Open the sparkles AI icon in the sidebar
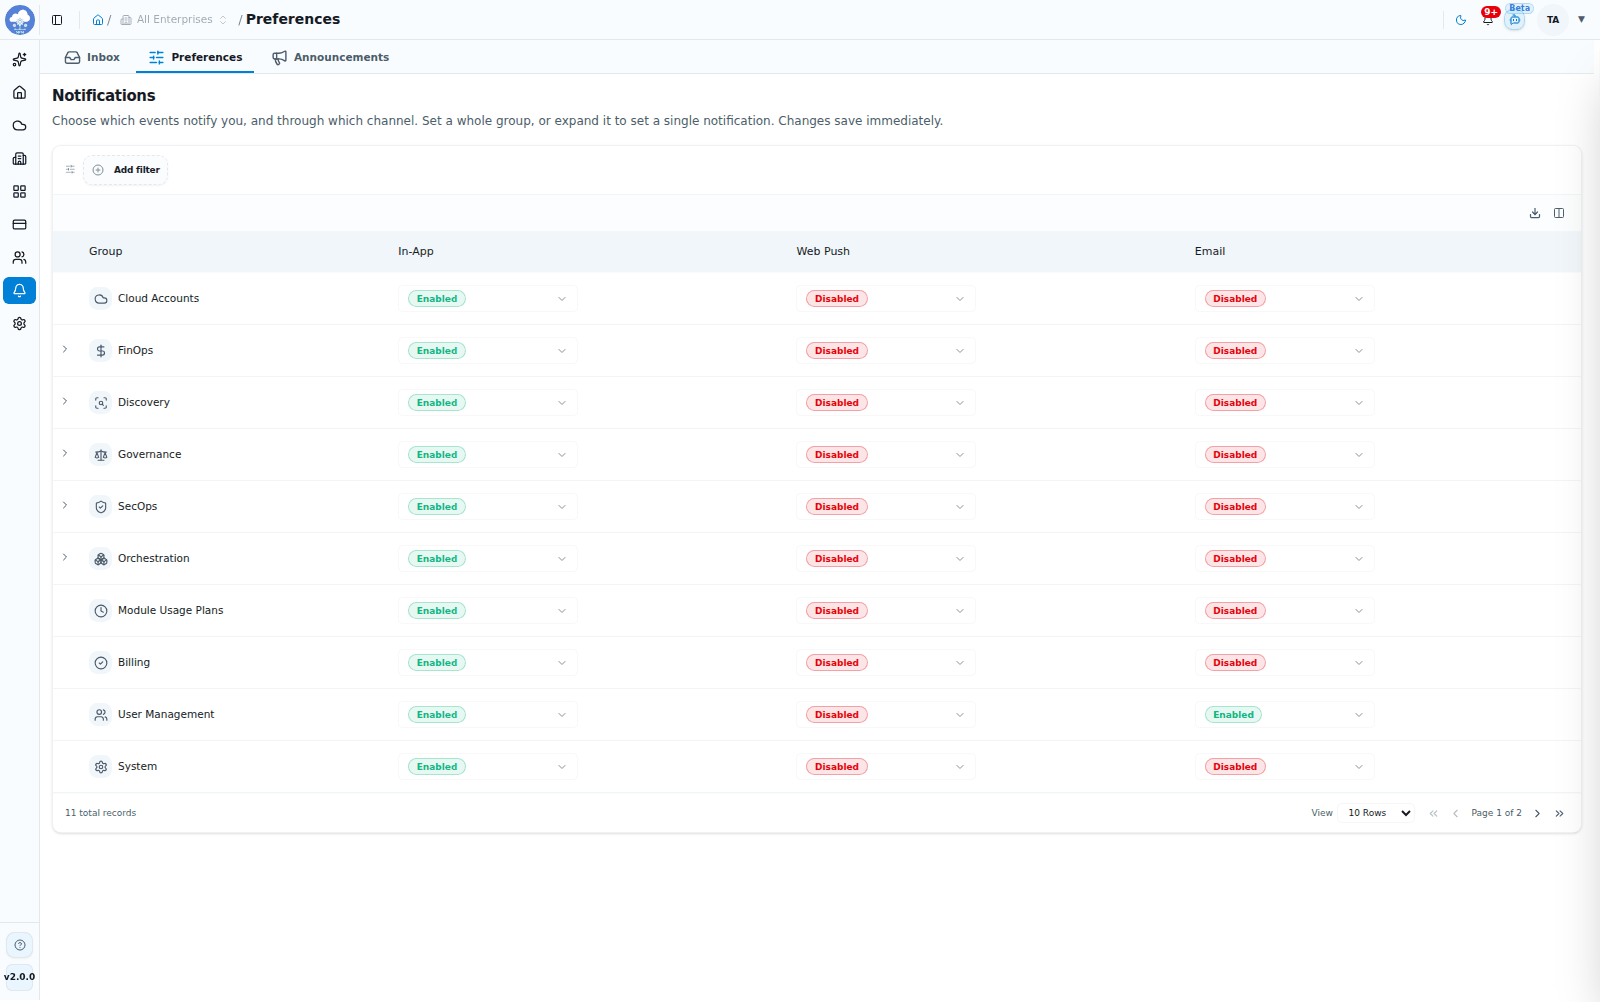This screenshot has height=1002, width=1600. [x=19, y=60]
